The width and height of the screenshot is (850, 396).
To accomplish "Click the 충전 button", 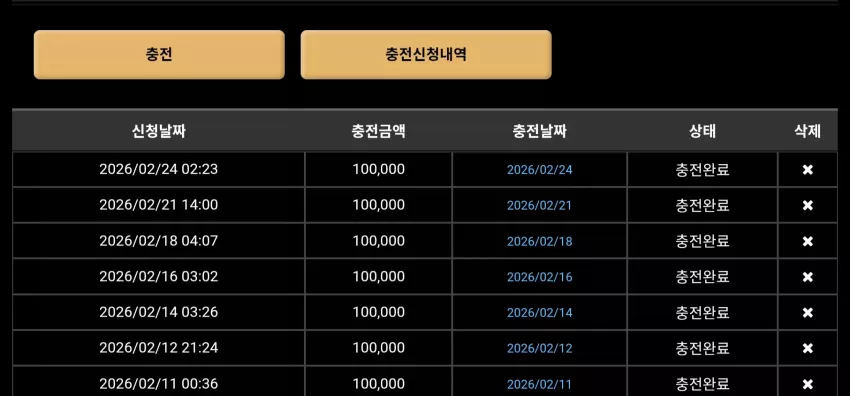I will click(159, 55).
